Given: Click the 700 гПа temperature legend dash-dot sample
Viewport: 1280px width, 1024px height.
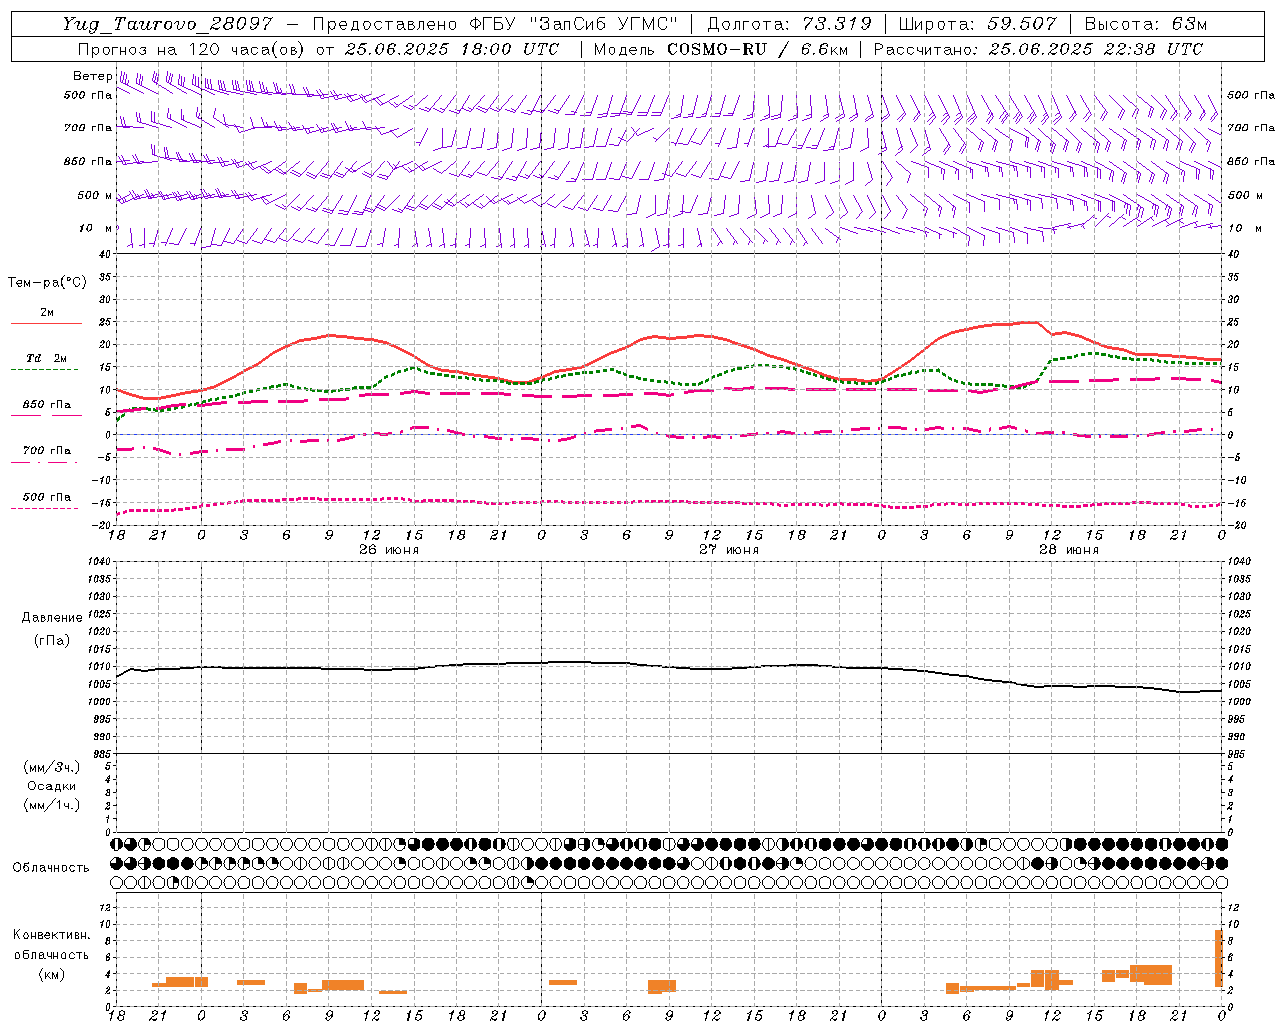Looking at the screenshot, I should click(46, 462).
